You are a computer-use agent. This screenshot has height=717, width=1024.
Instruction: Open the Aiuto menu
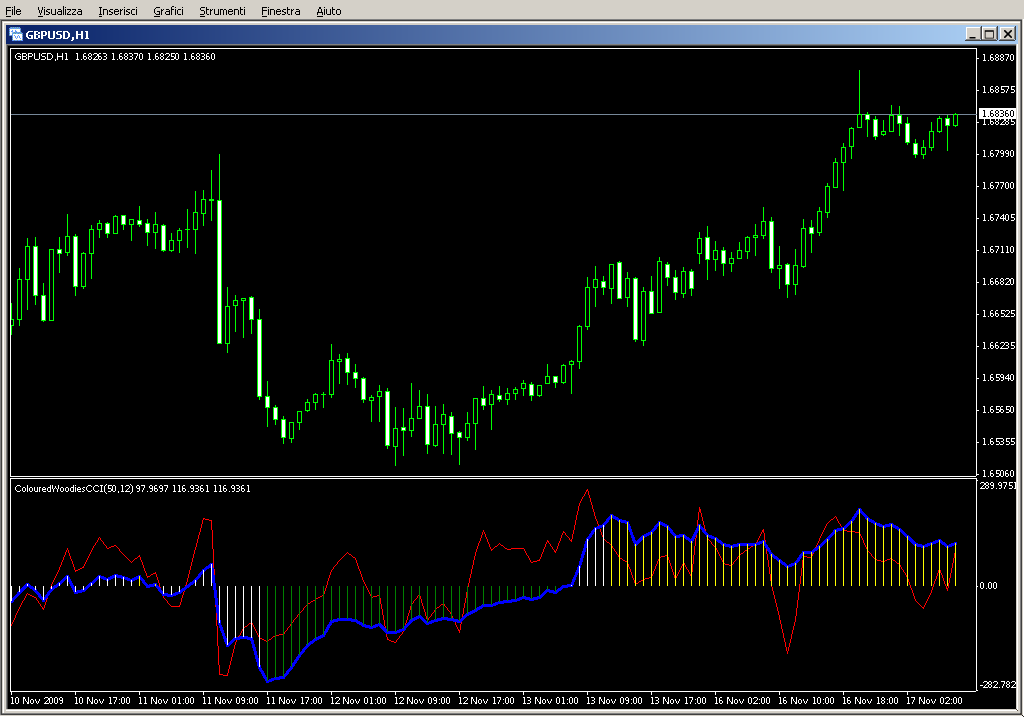328,11
